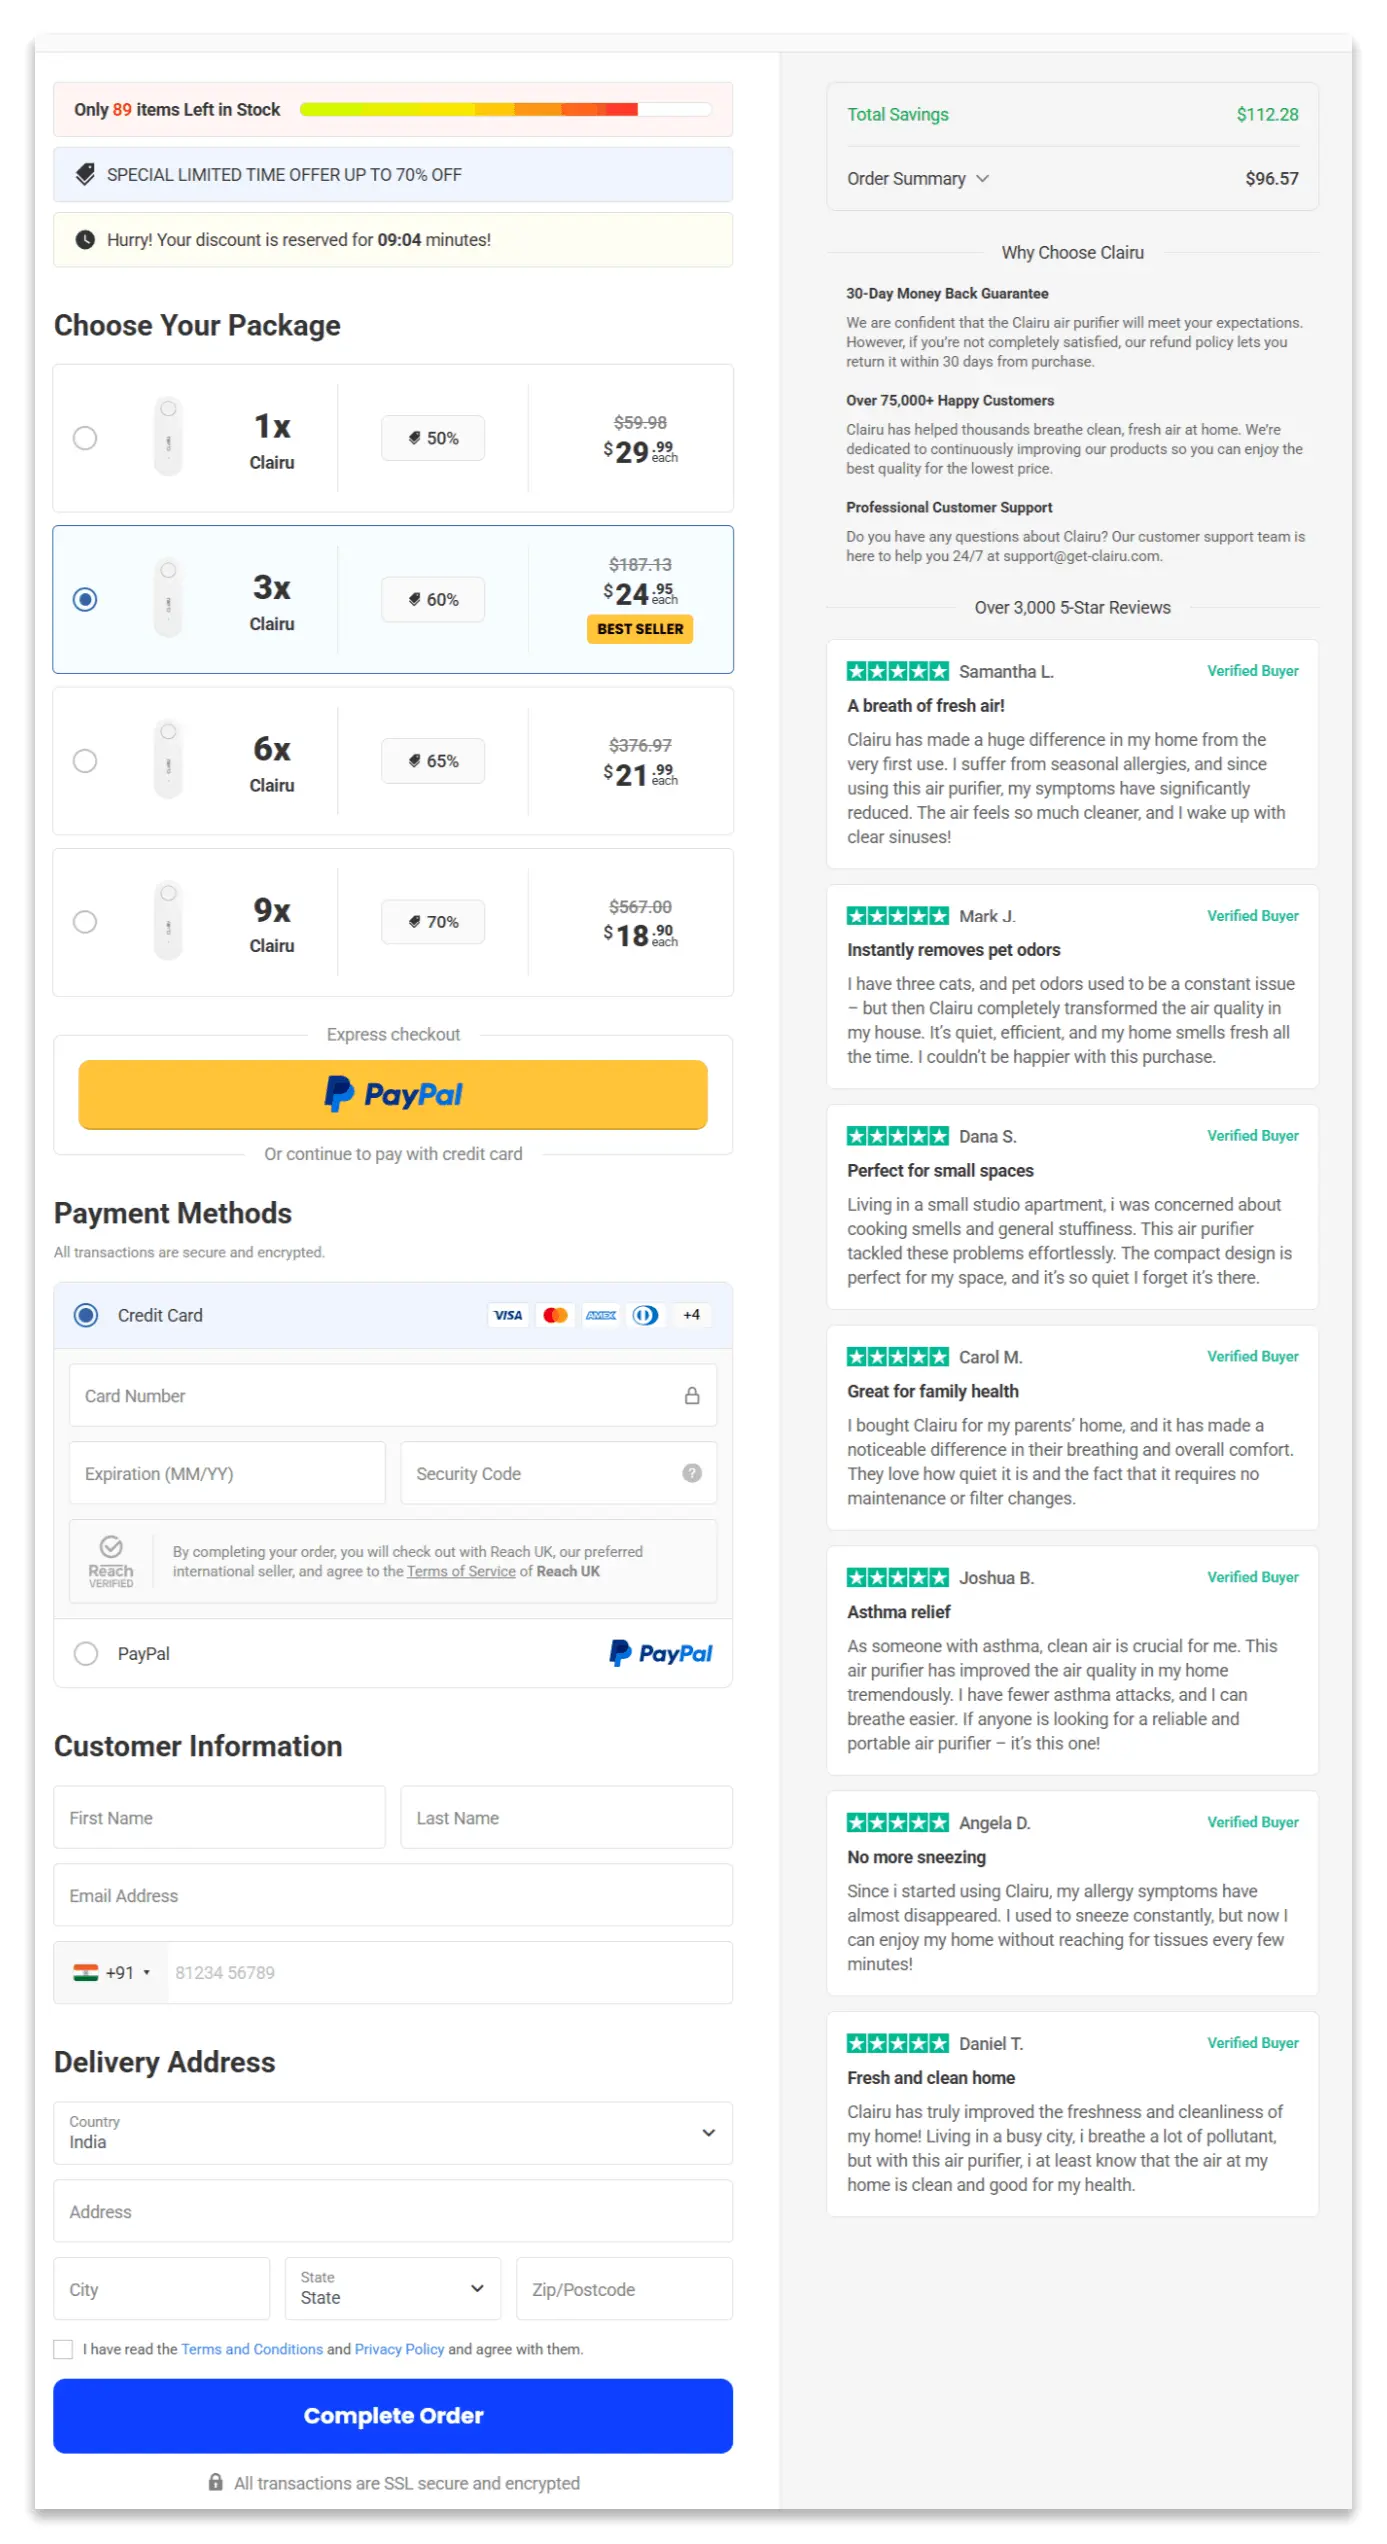Choose PayPal as payment method radio
1387x2544 pixels.
(x=86, y=1654)
